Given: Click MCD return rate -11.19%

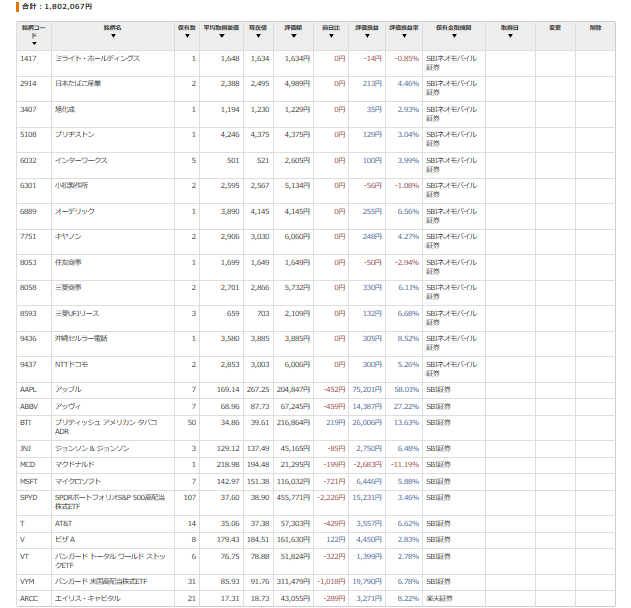Looking at the screenshot, I should [x=405, y=465].
